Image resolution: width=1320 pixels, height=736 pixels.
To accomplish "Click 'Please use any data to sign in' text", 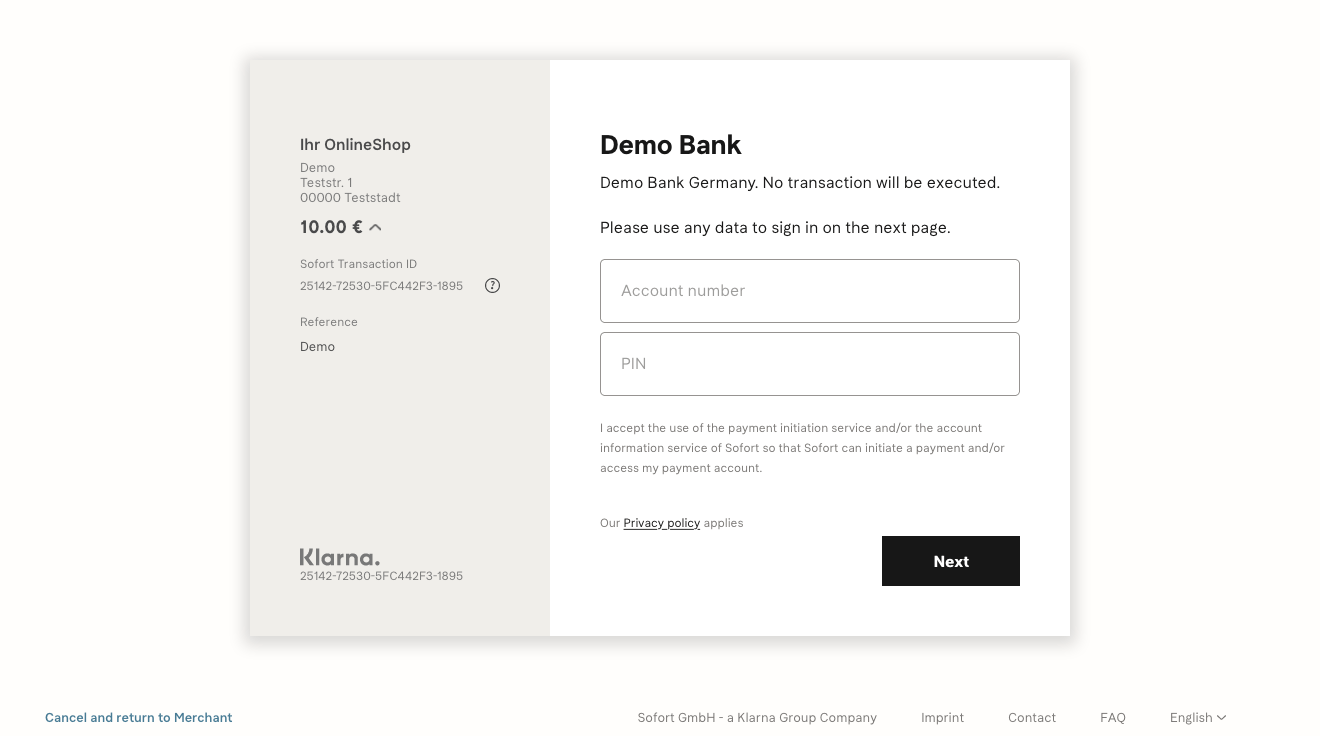I will point(775,228).
